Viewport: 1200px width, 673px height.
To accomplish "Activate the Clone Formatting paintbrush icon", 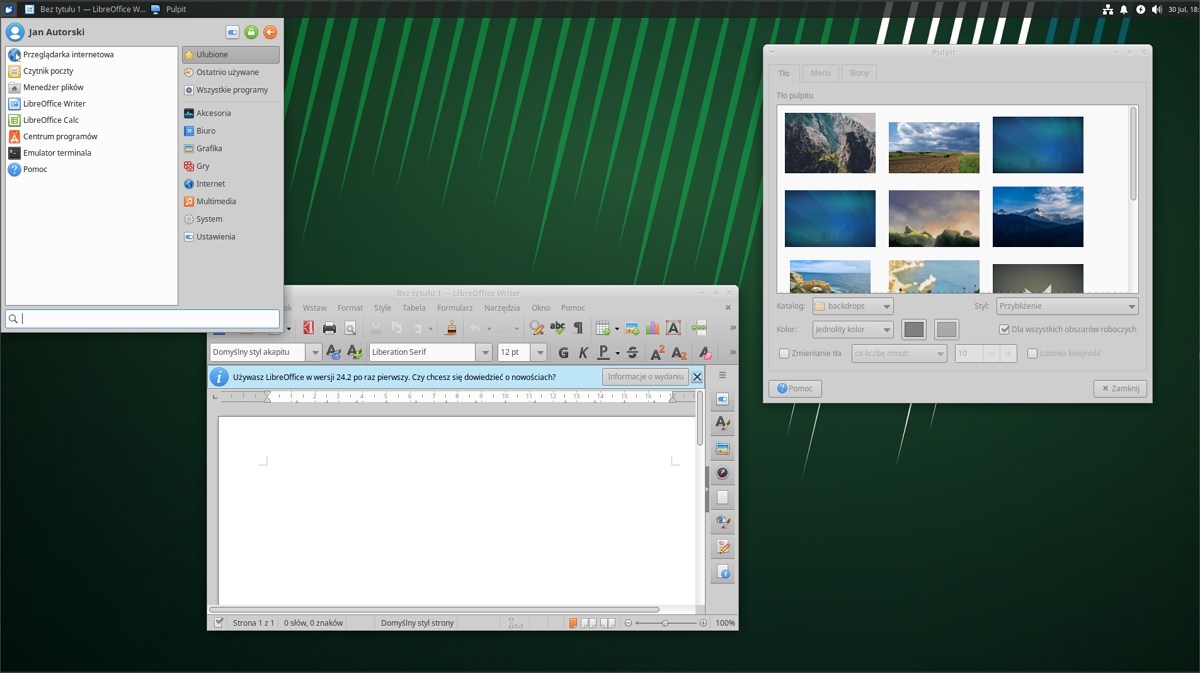I will 451,327.
